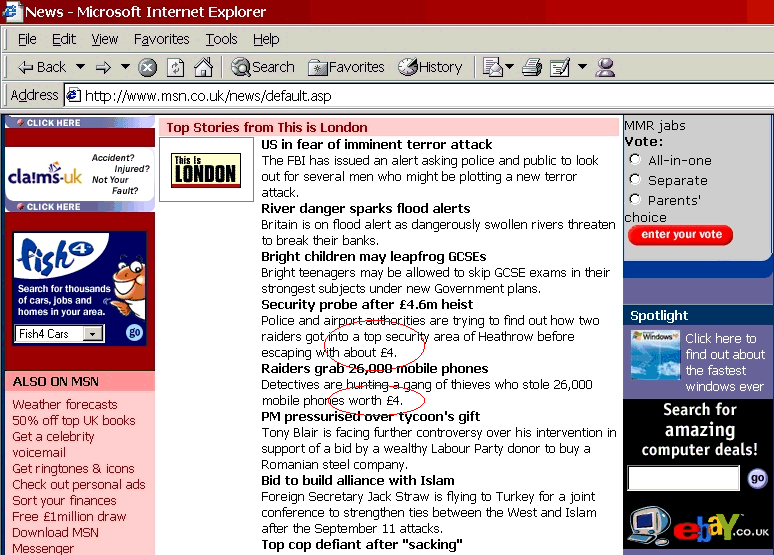This screenshot has height=555, width=774.
Task: Go to the Home page icon
Action: click(x=203, y=67)
